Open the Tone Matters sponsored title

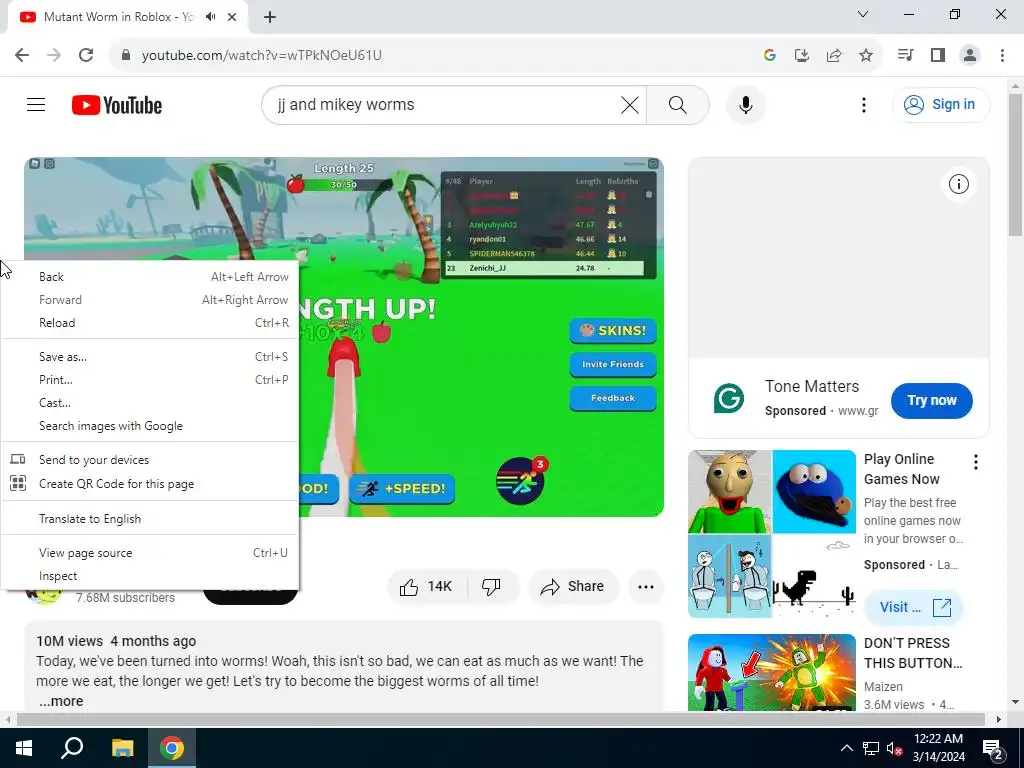coord(812,387)
